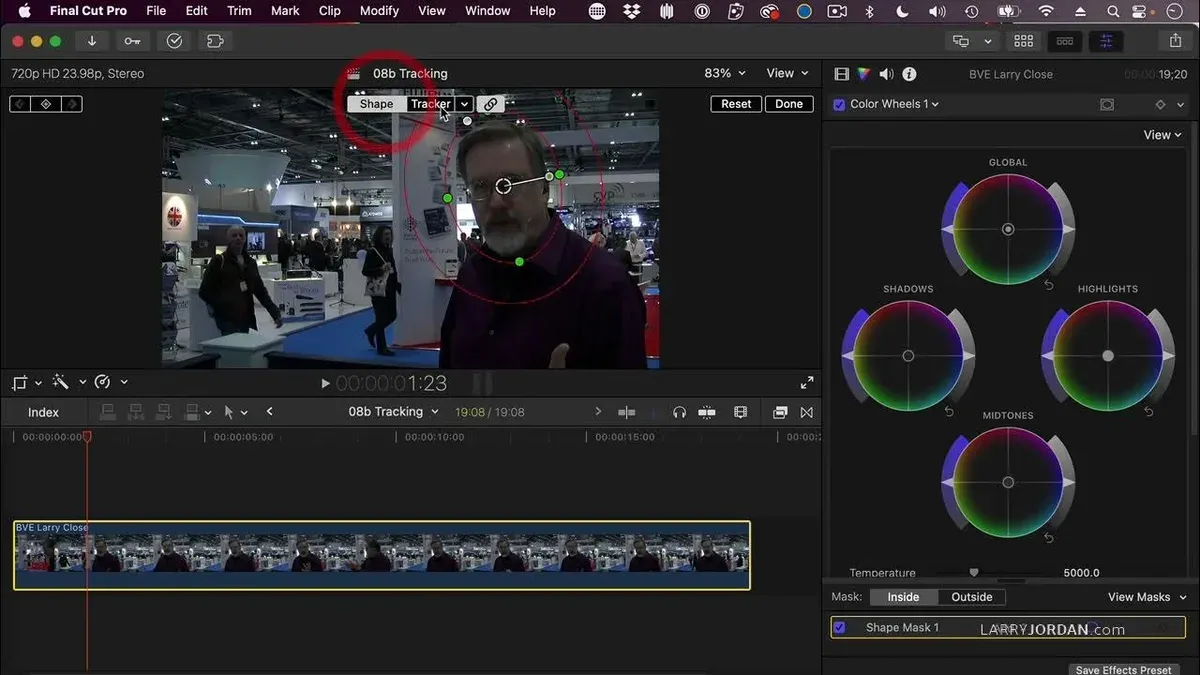Viewport: 1200px width, 675px height.
Task: Click the mask icon beside Color Wheels 1
Action: coord(1107,104)
